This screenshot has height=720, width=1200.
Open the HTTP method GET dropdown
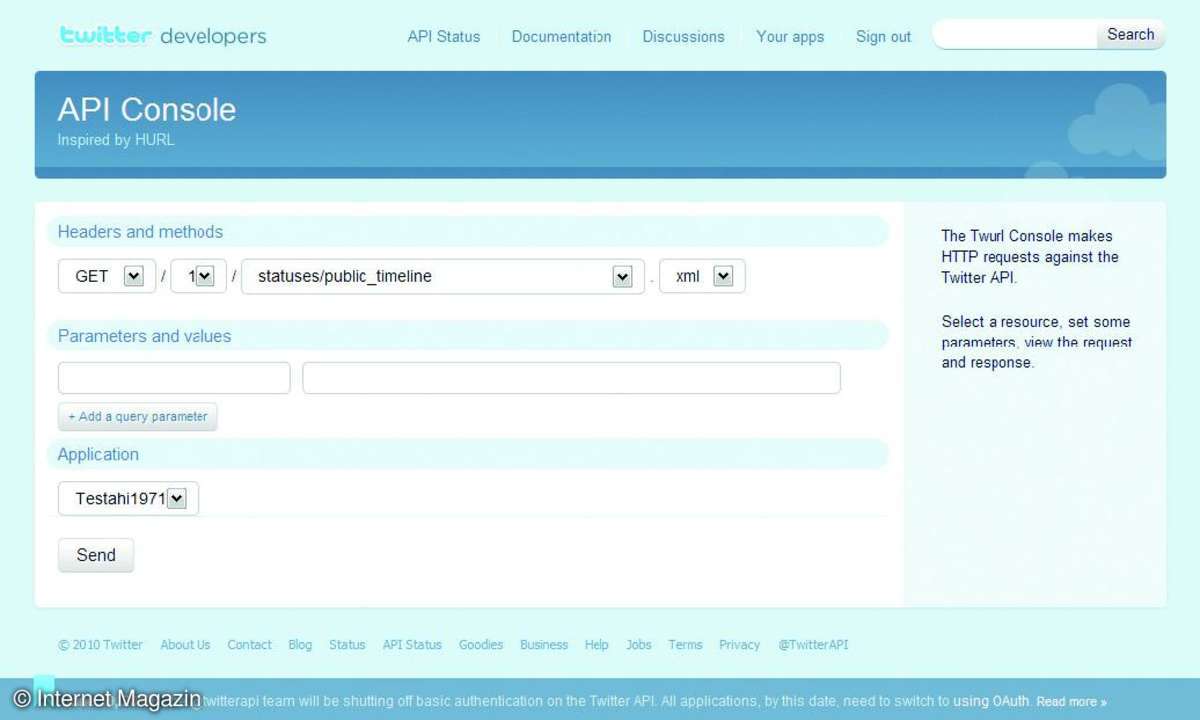coord(107,276)
